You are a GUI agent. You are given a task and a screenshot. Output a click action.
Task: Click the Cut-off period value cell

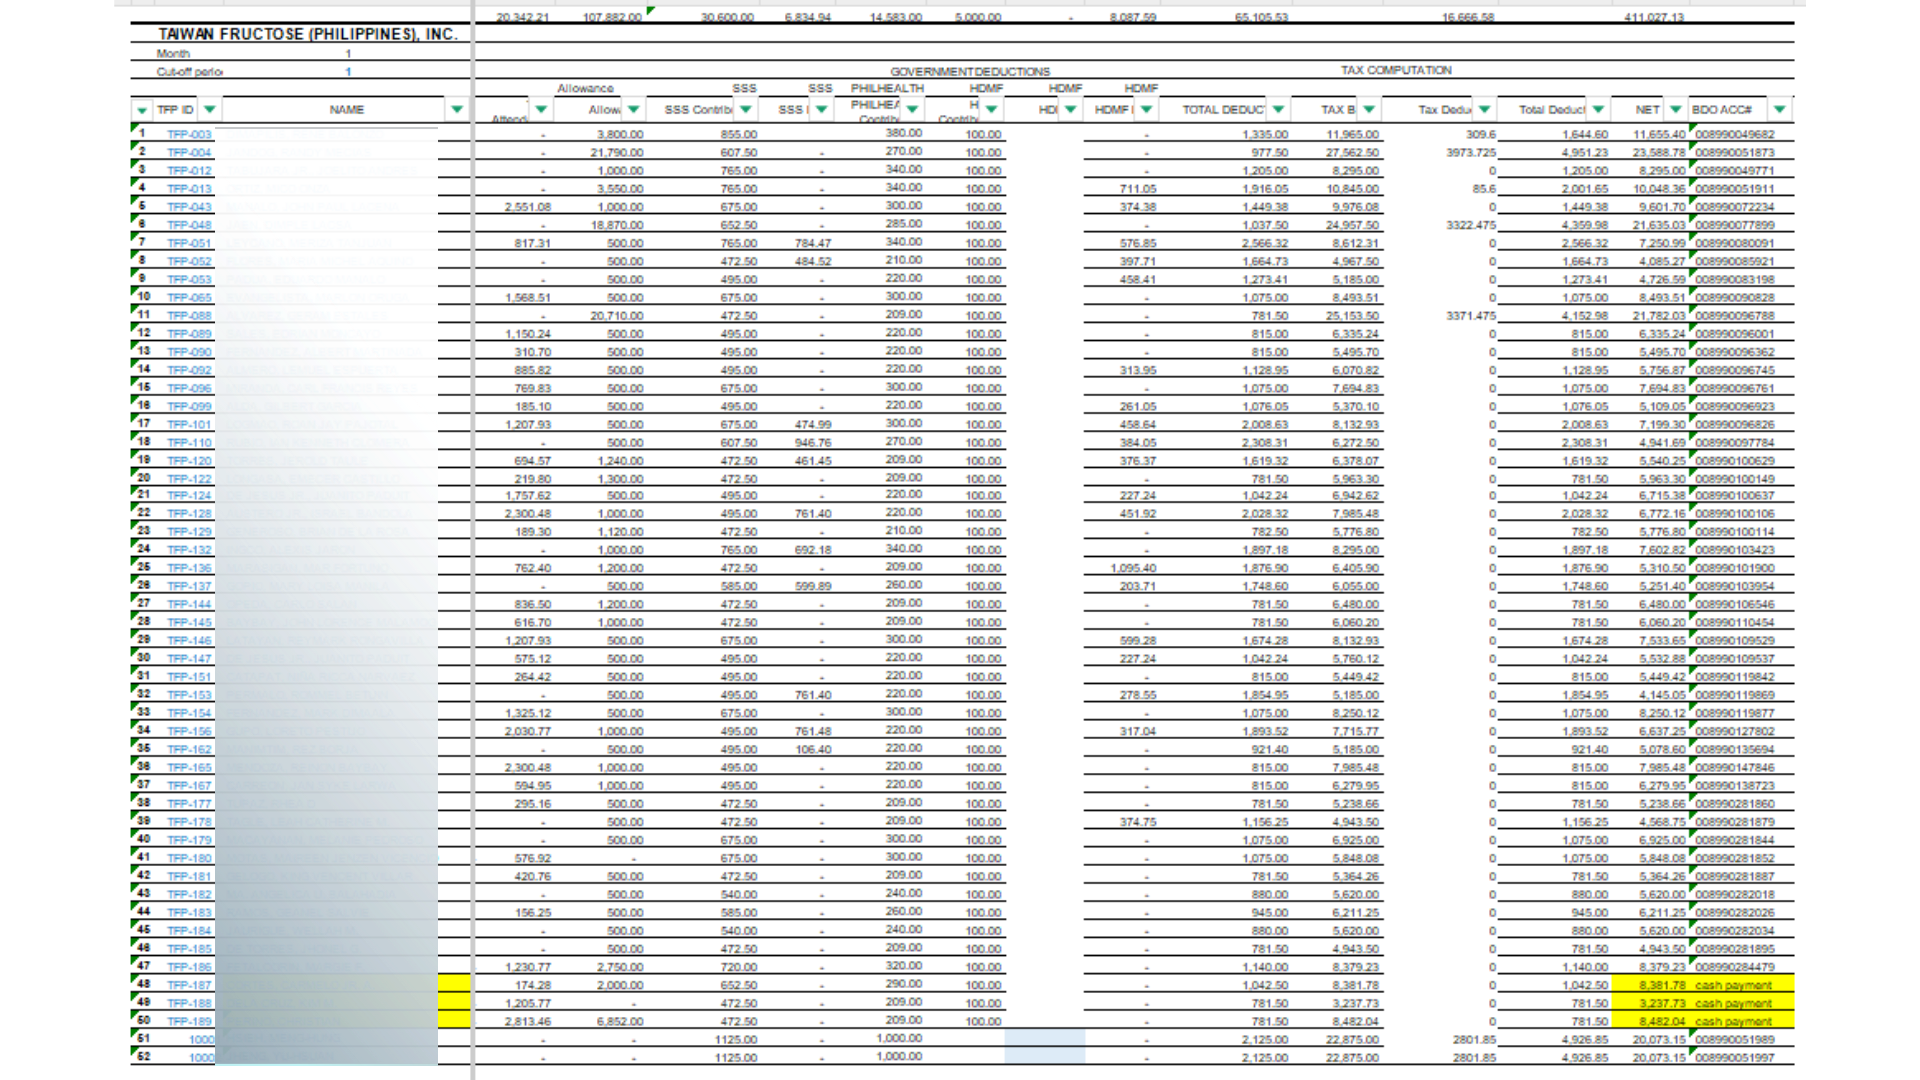tap(348, 72)
